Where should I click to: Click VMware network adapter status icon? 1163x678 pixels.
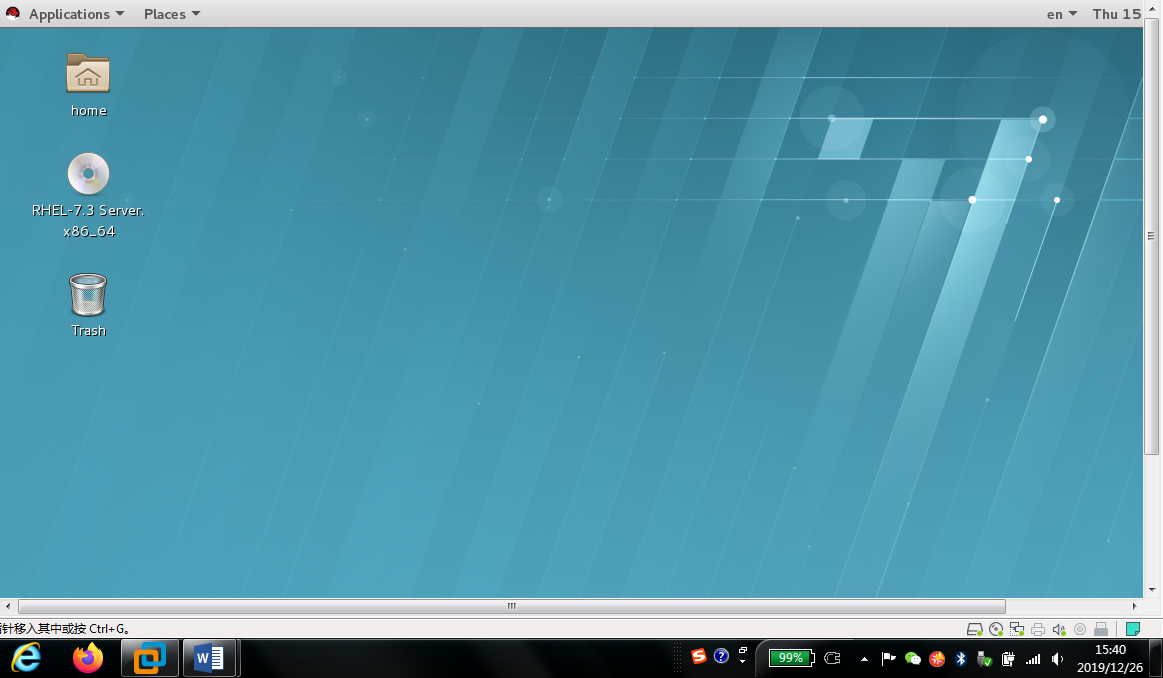coord(1017,629)
